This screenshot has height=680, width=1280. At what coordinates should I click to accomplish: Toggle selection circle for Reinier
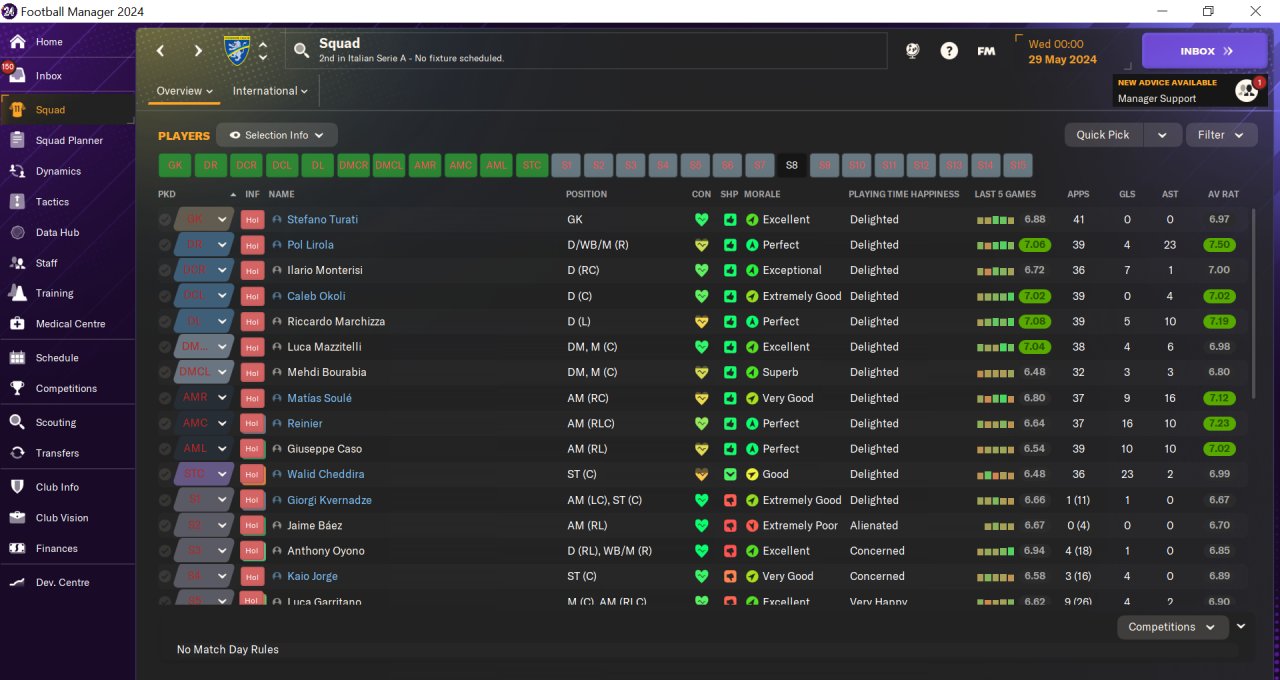tap(164, 424)
